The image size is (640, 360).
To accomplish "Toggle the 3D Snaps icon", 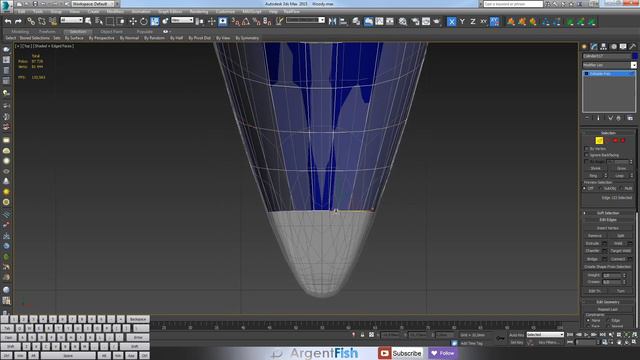I will coord(235,21).
